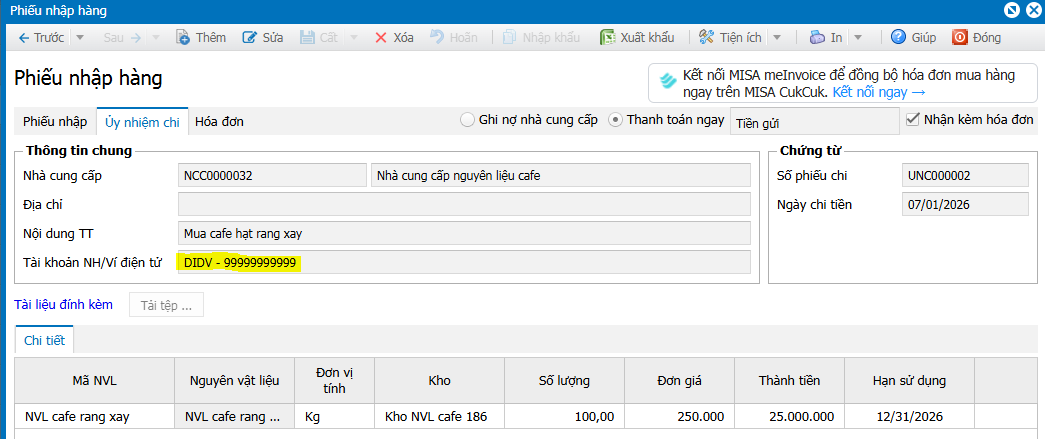
Task: Click the Xuất khẩu Excel export icon
Action: pyautogui.click(x=607, y=37)
